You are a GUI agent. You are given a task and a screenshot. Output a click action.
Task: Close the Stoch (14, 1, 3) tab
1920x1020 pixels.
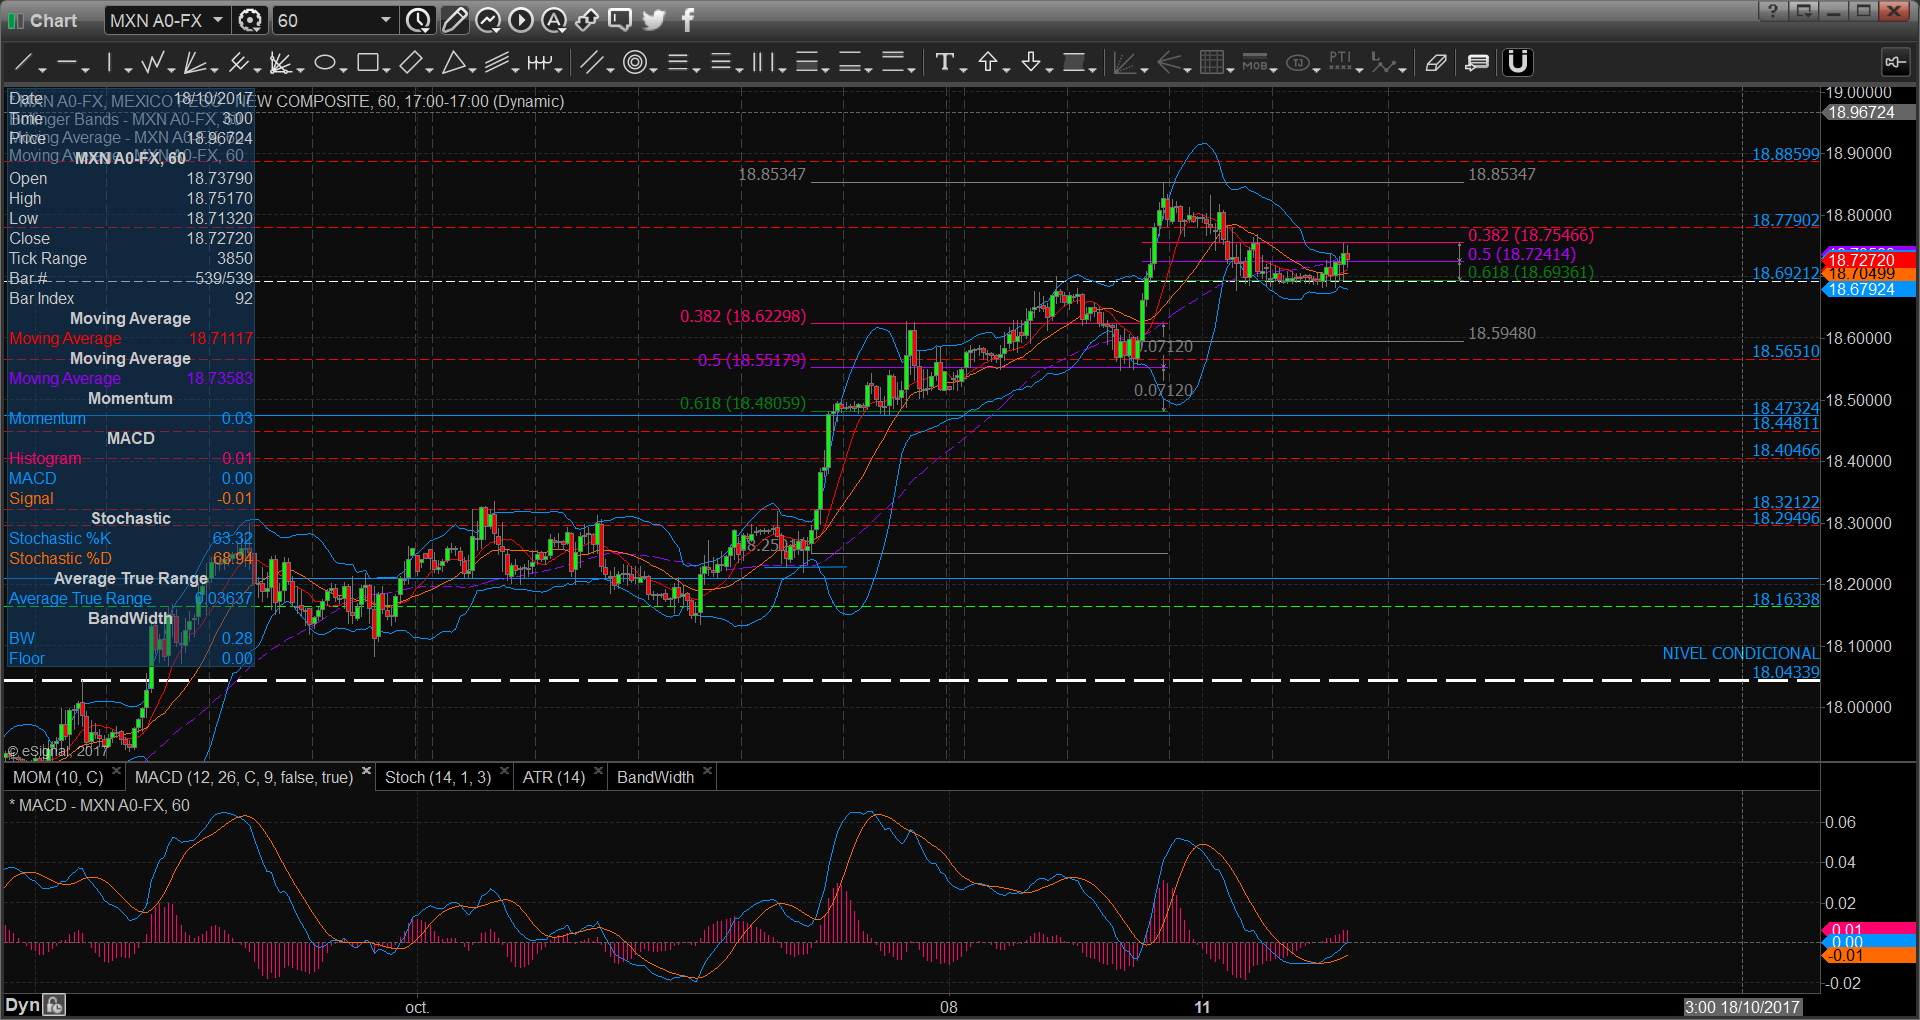click(505, 772)
